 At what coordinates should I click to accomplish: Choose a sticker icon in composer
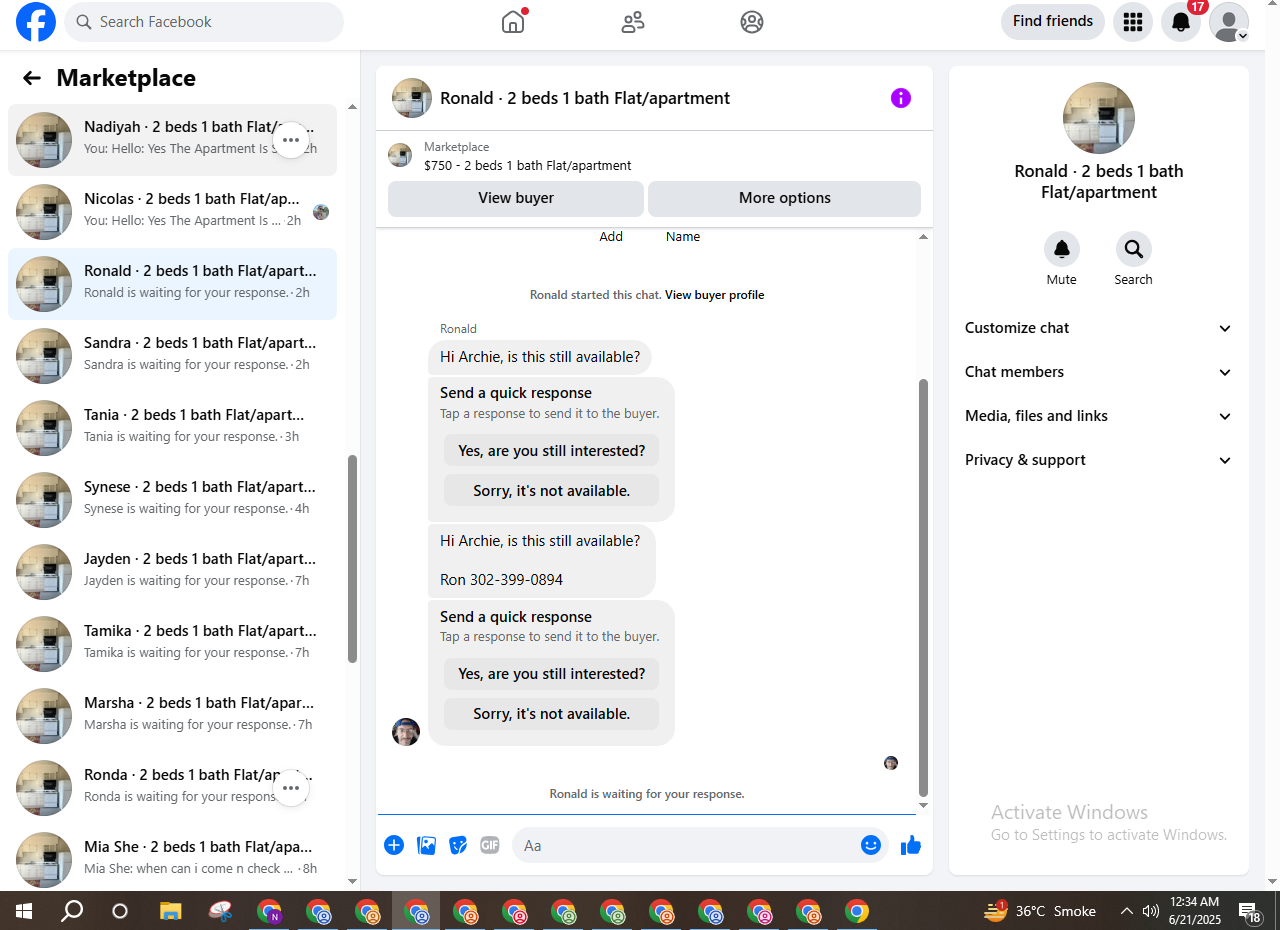458,846
